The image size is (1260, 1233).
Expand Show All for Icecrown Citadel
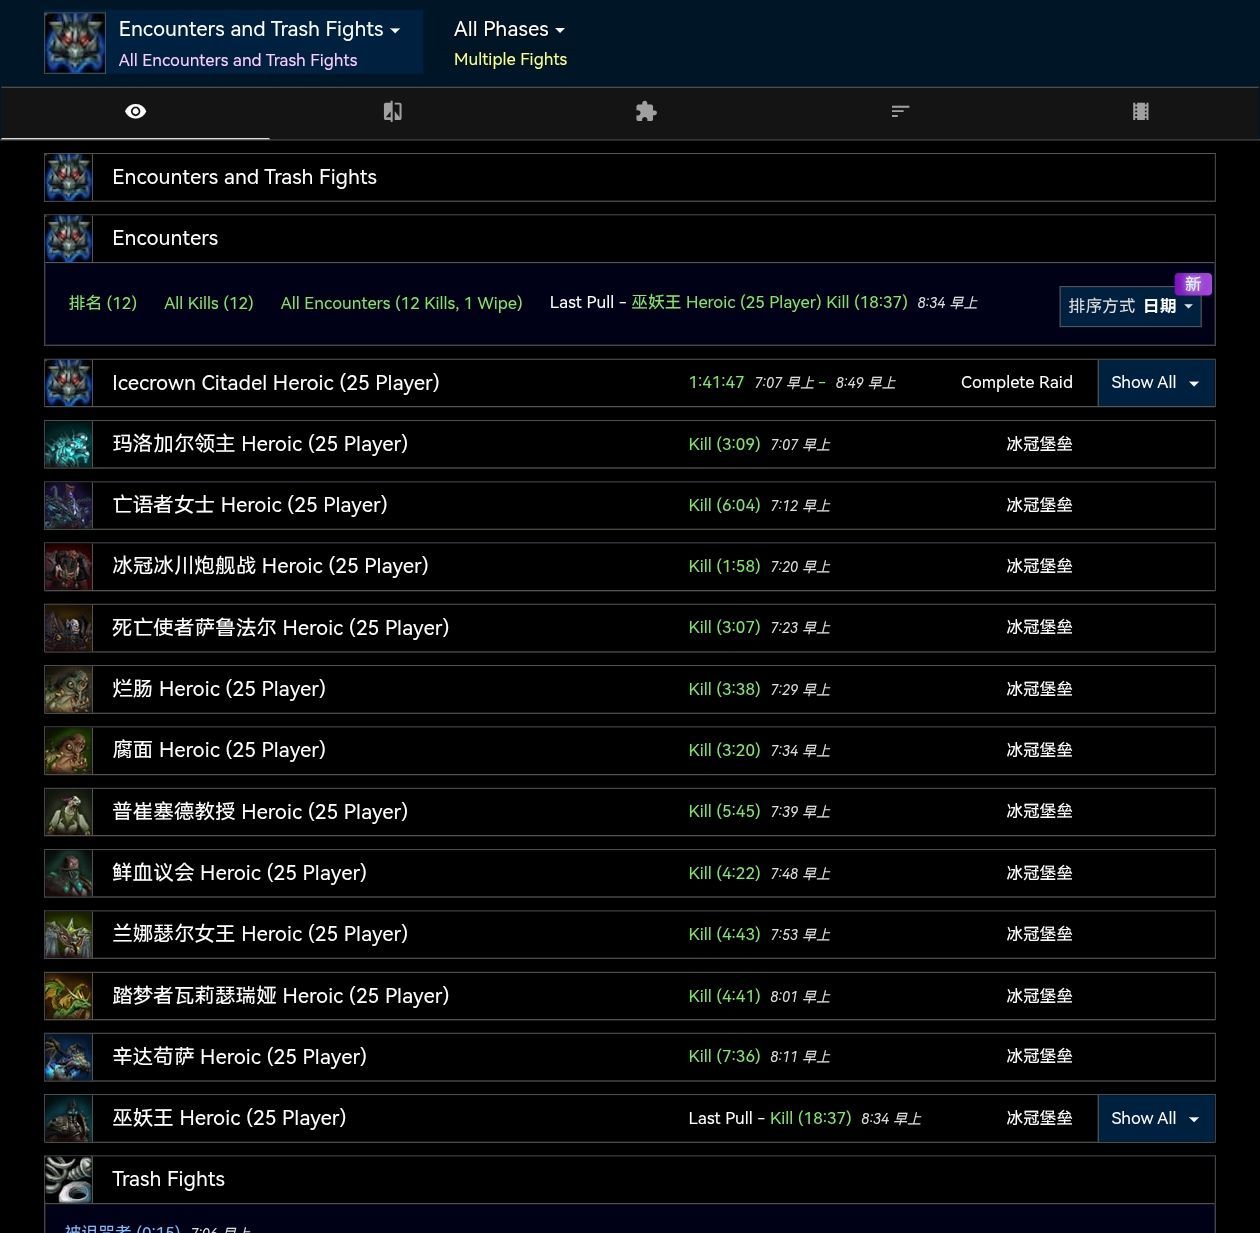pyautogui.click(x=1155, y=383)
